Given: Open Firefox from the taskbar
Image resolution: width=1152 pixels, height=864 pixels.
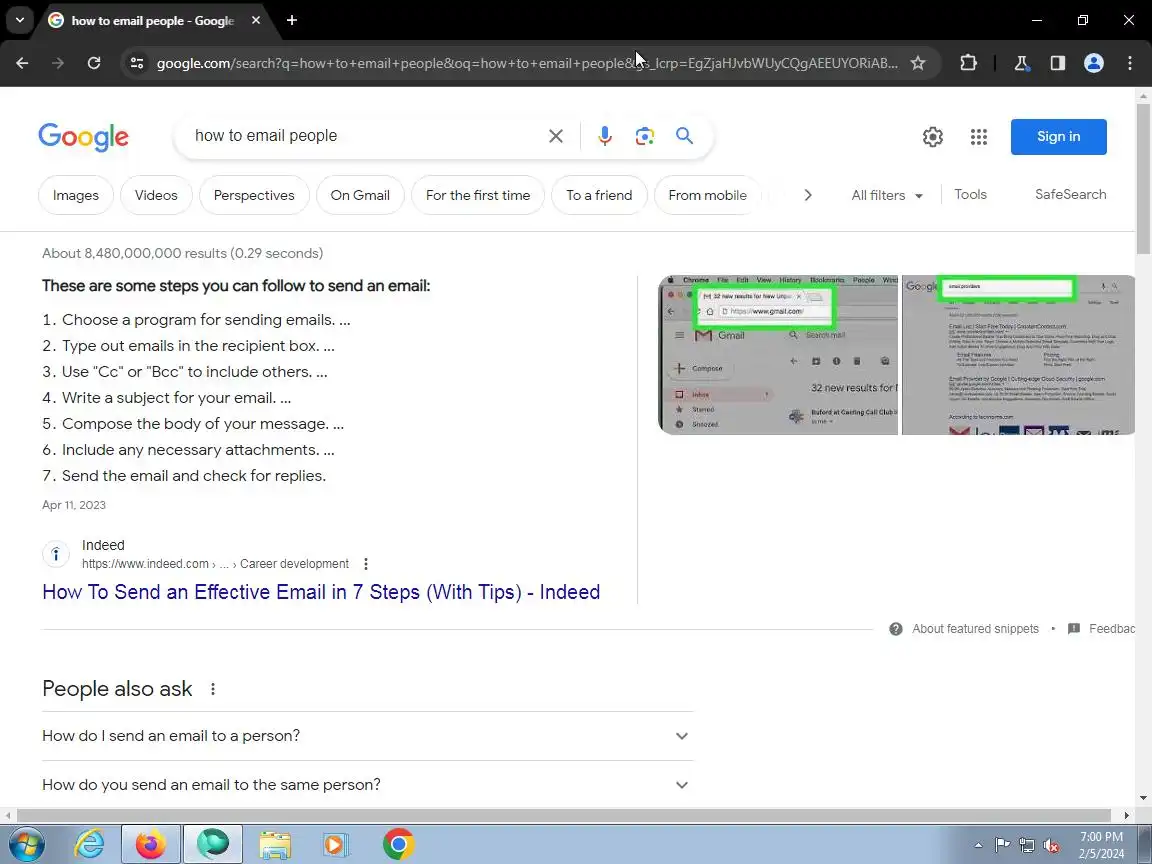Looking at the screenshot, I should pyautogui.click(x=151, y=844).
